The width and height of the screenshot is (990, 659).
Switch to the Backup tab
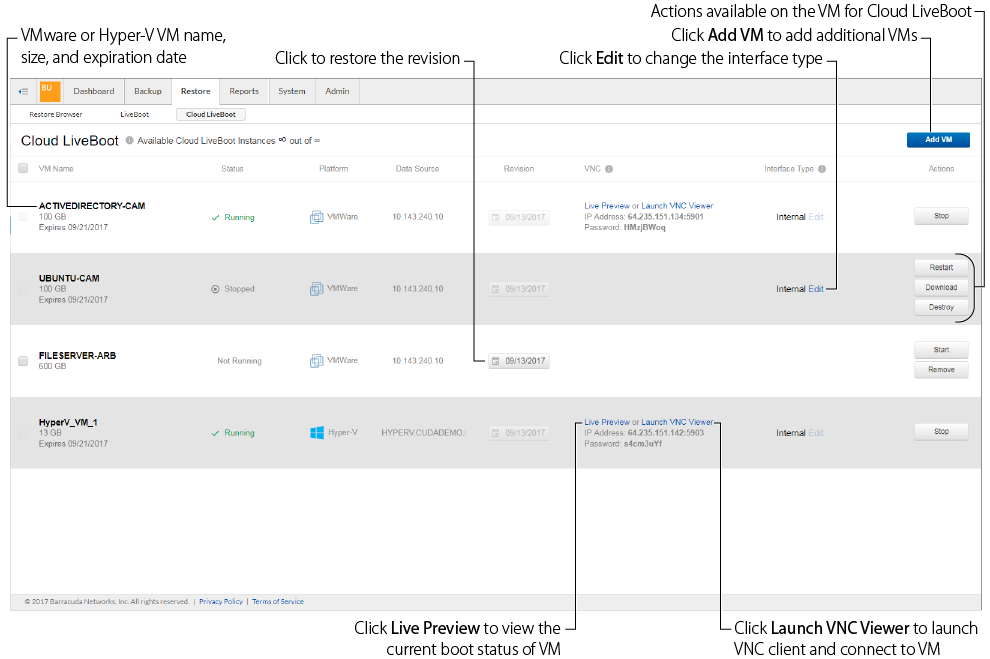tap(148, 92)
